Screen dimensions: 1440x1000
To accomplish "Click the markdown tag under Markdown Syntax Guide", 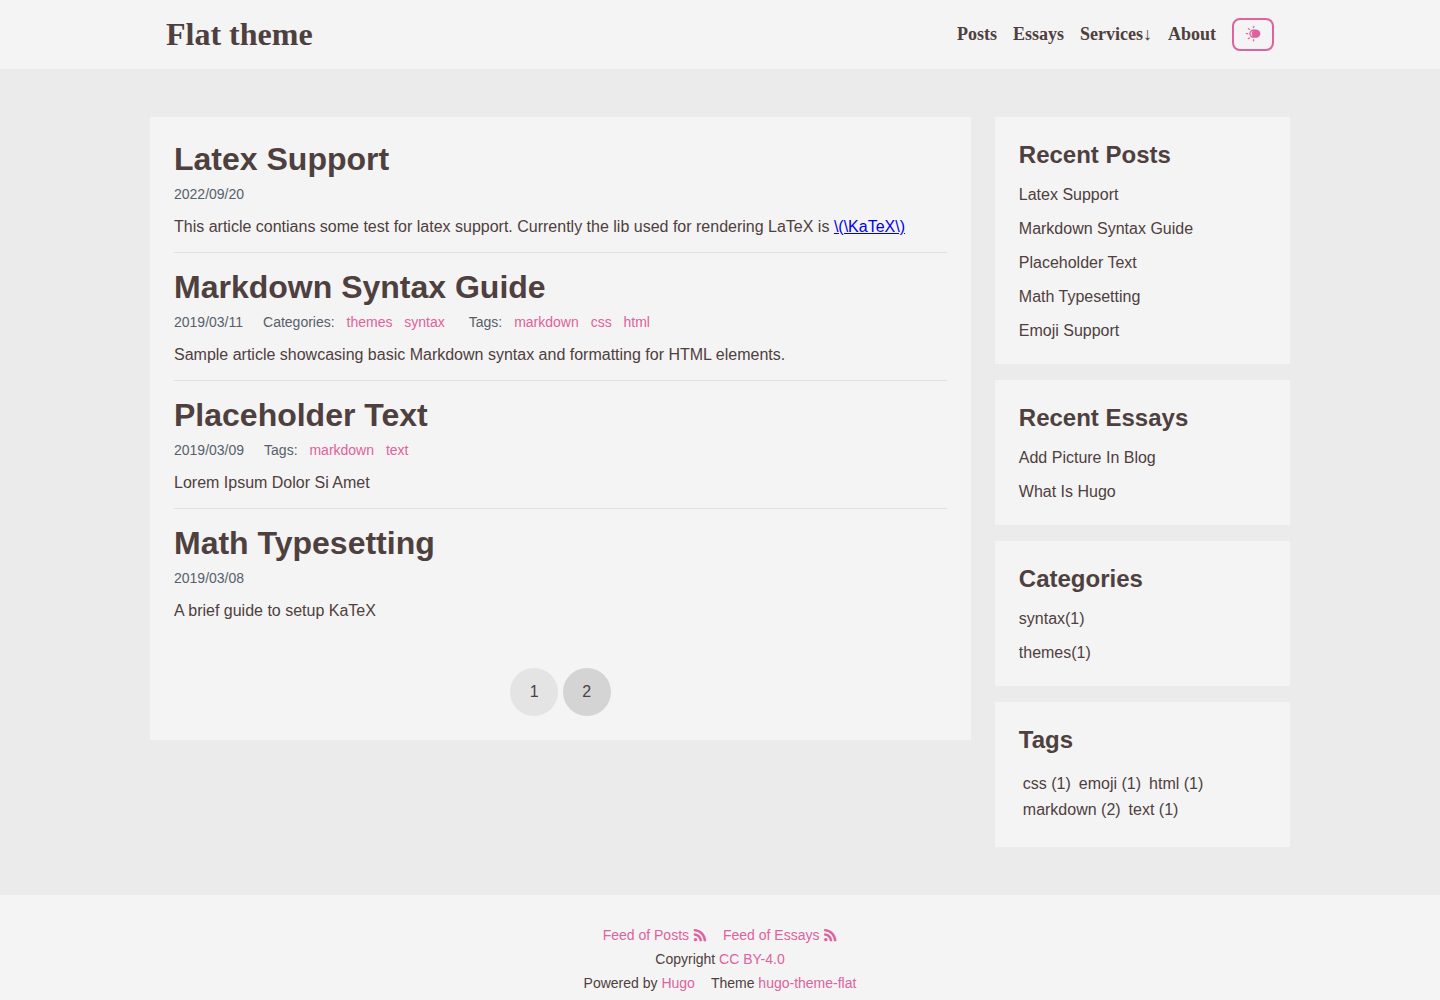I will (x=546, y=322).
